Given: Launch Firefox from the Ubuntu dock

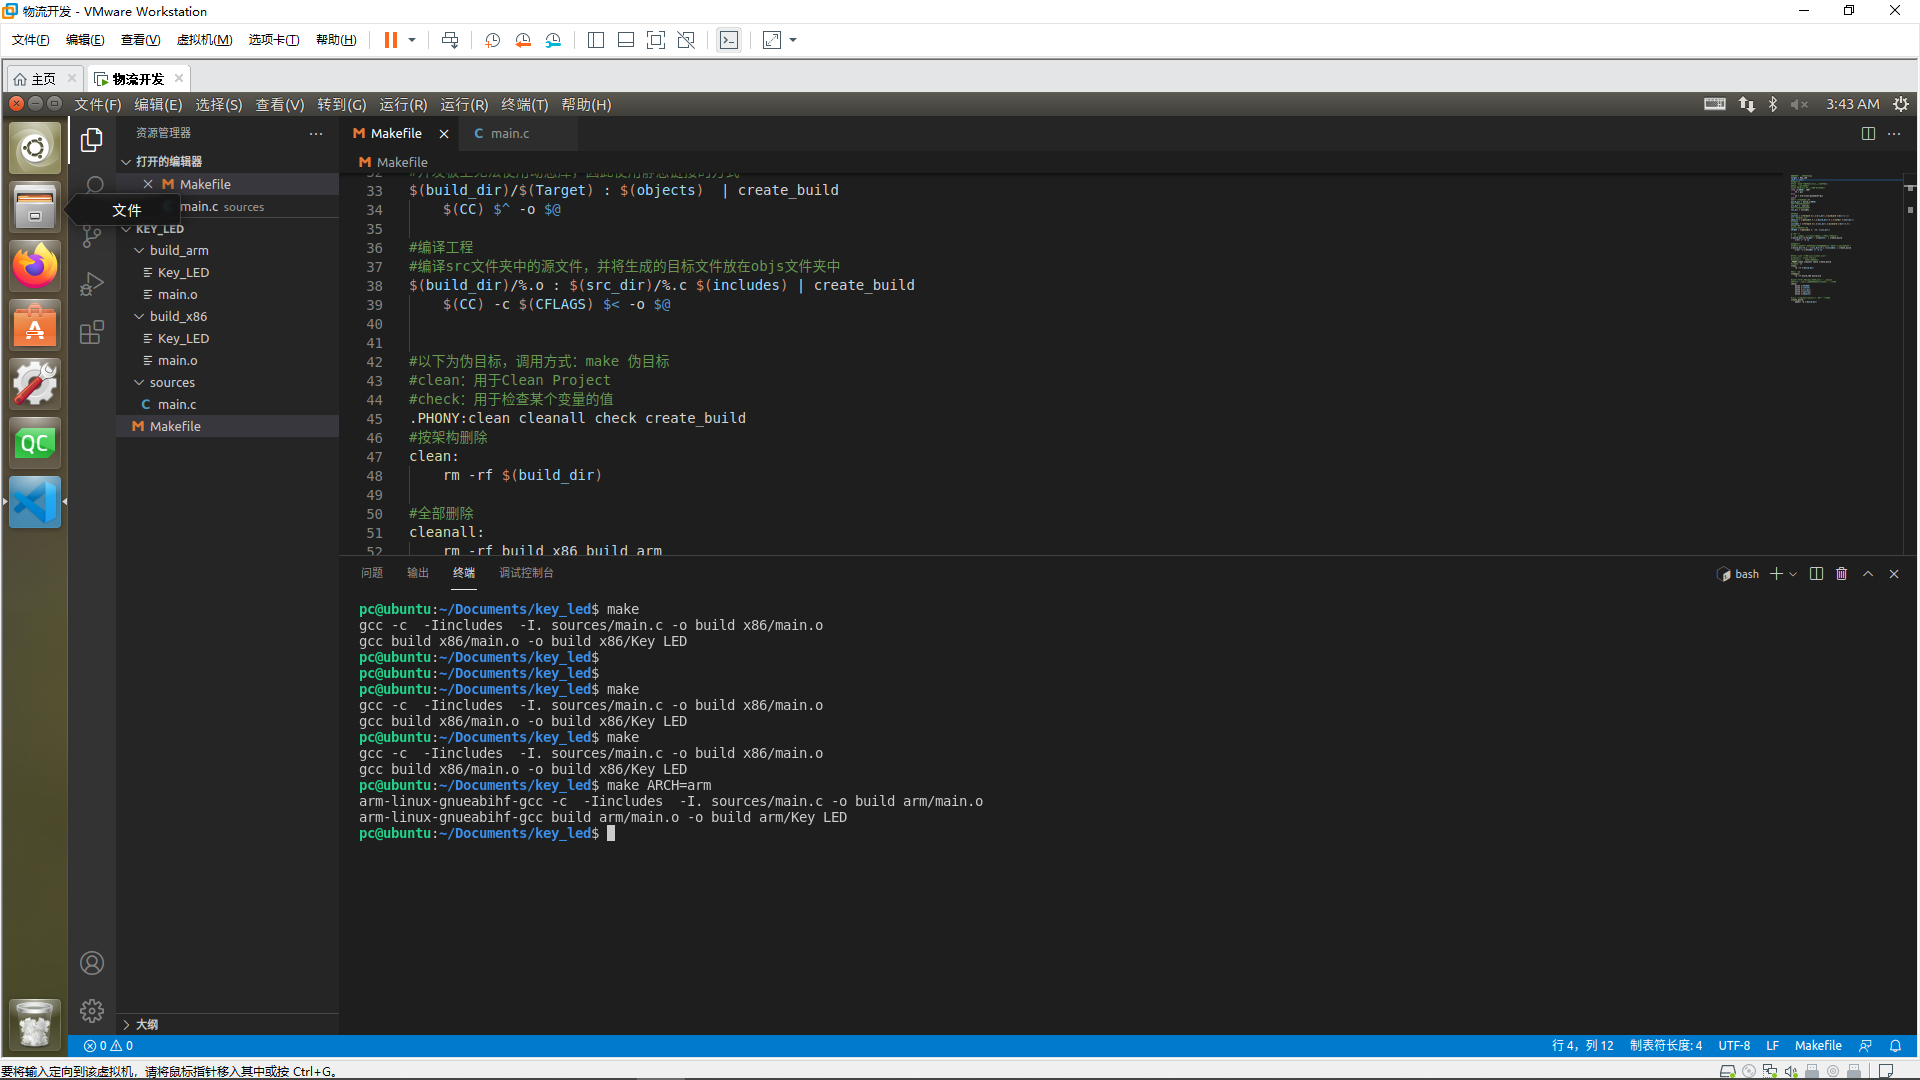Looking at the screenshot, I should point(35,267).
